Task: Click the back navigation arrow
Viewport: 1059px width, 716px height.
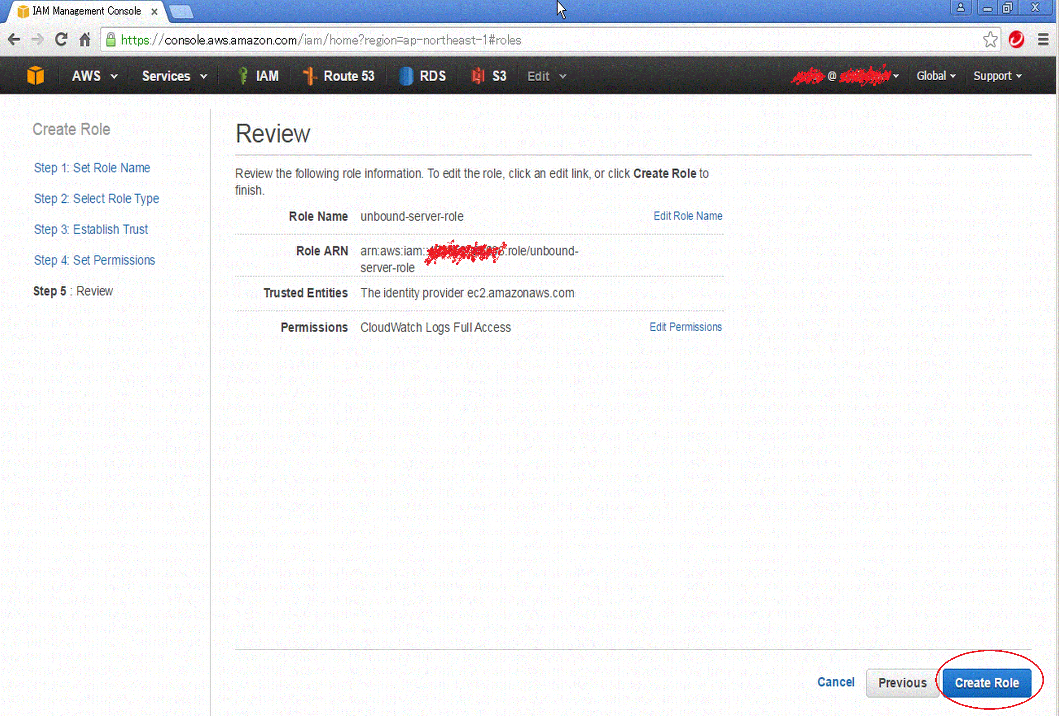Action: point(14,39)
